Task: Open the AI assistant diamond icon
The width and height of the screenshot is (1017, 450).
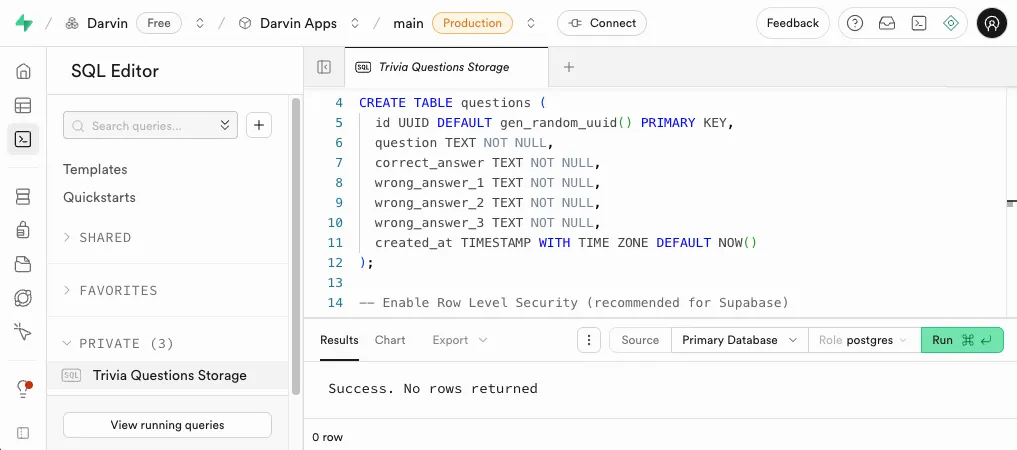Action: pyautogui.click(x=951, y=23)
